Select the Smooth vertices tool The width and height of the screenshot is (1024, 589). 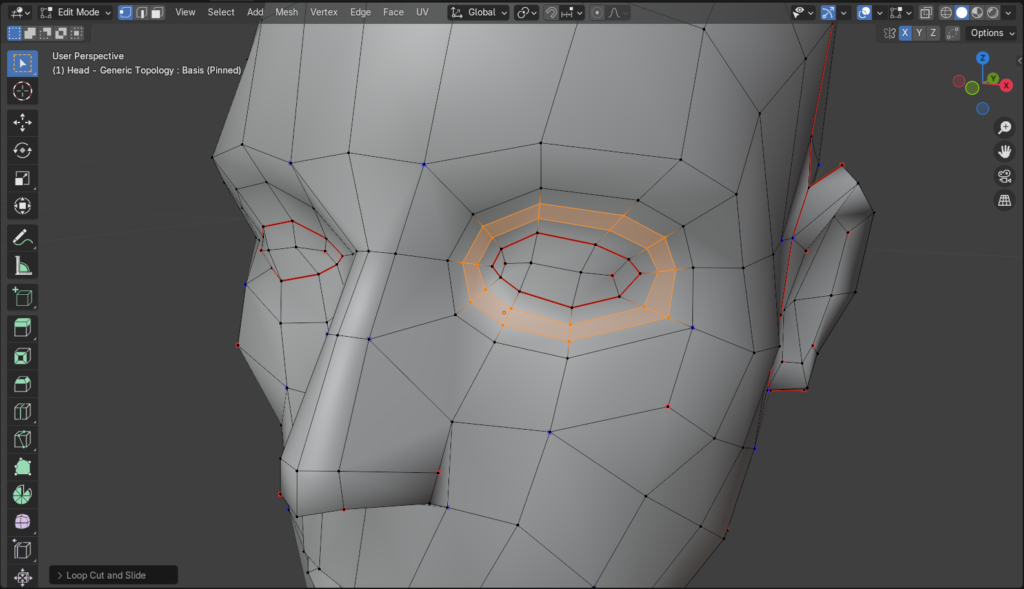point(22,522)
